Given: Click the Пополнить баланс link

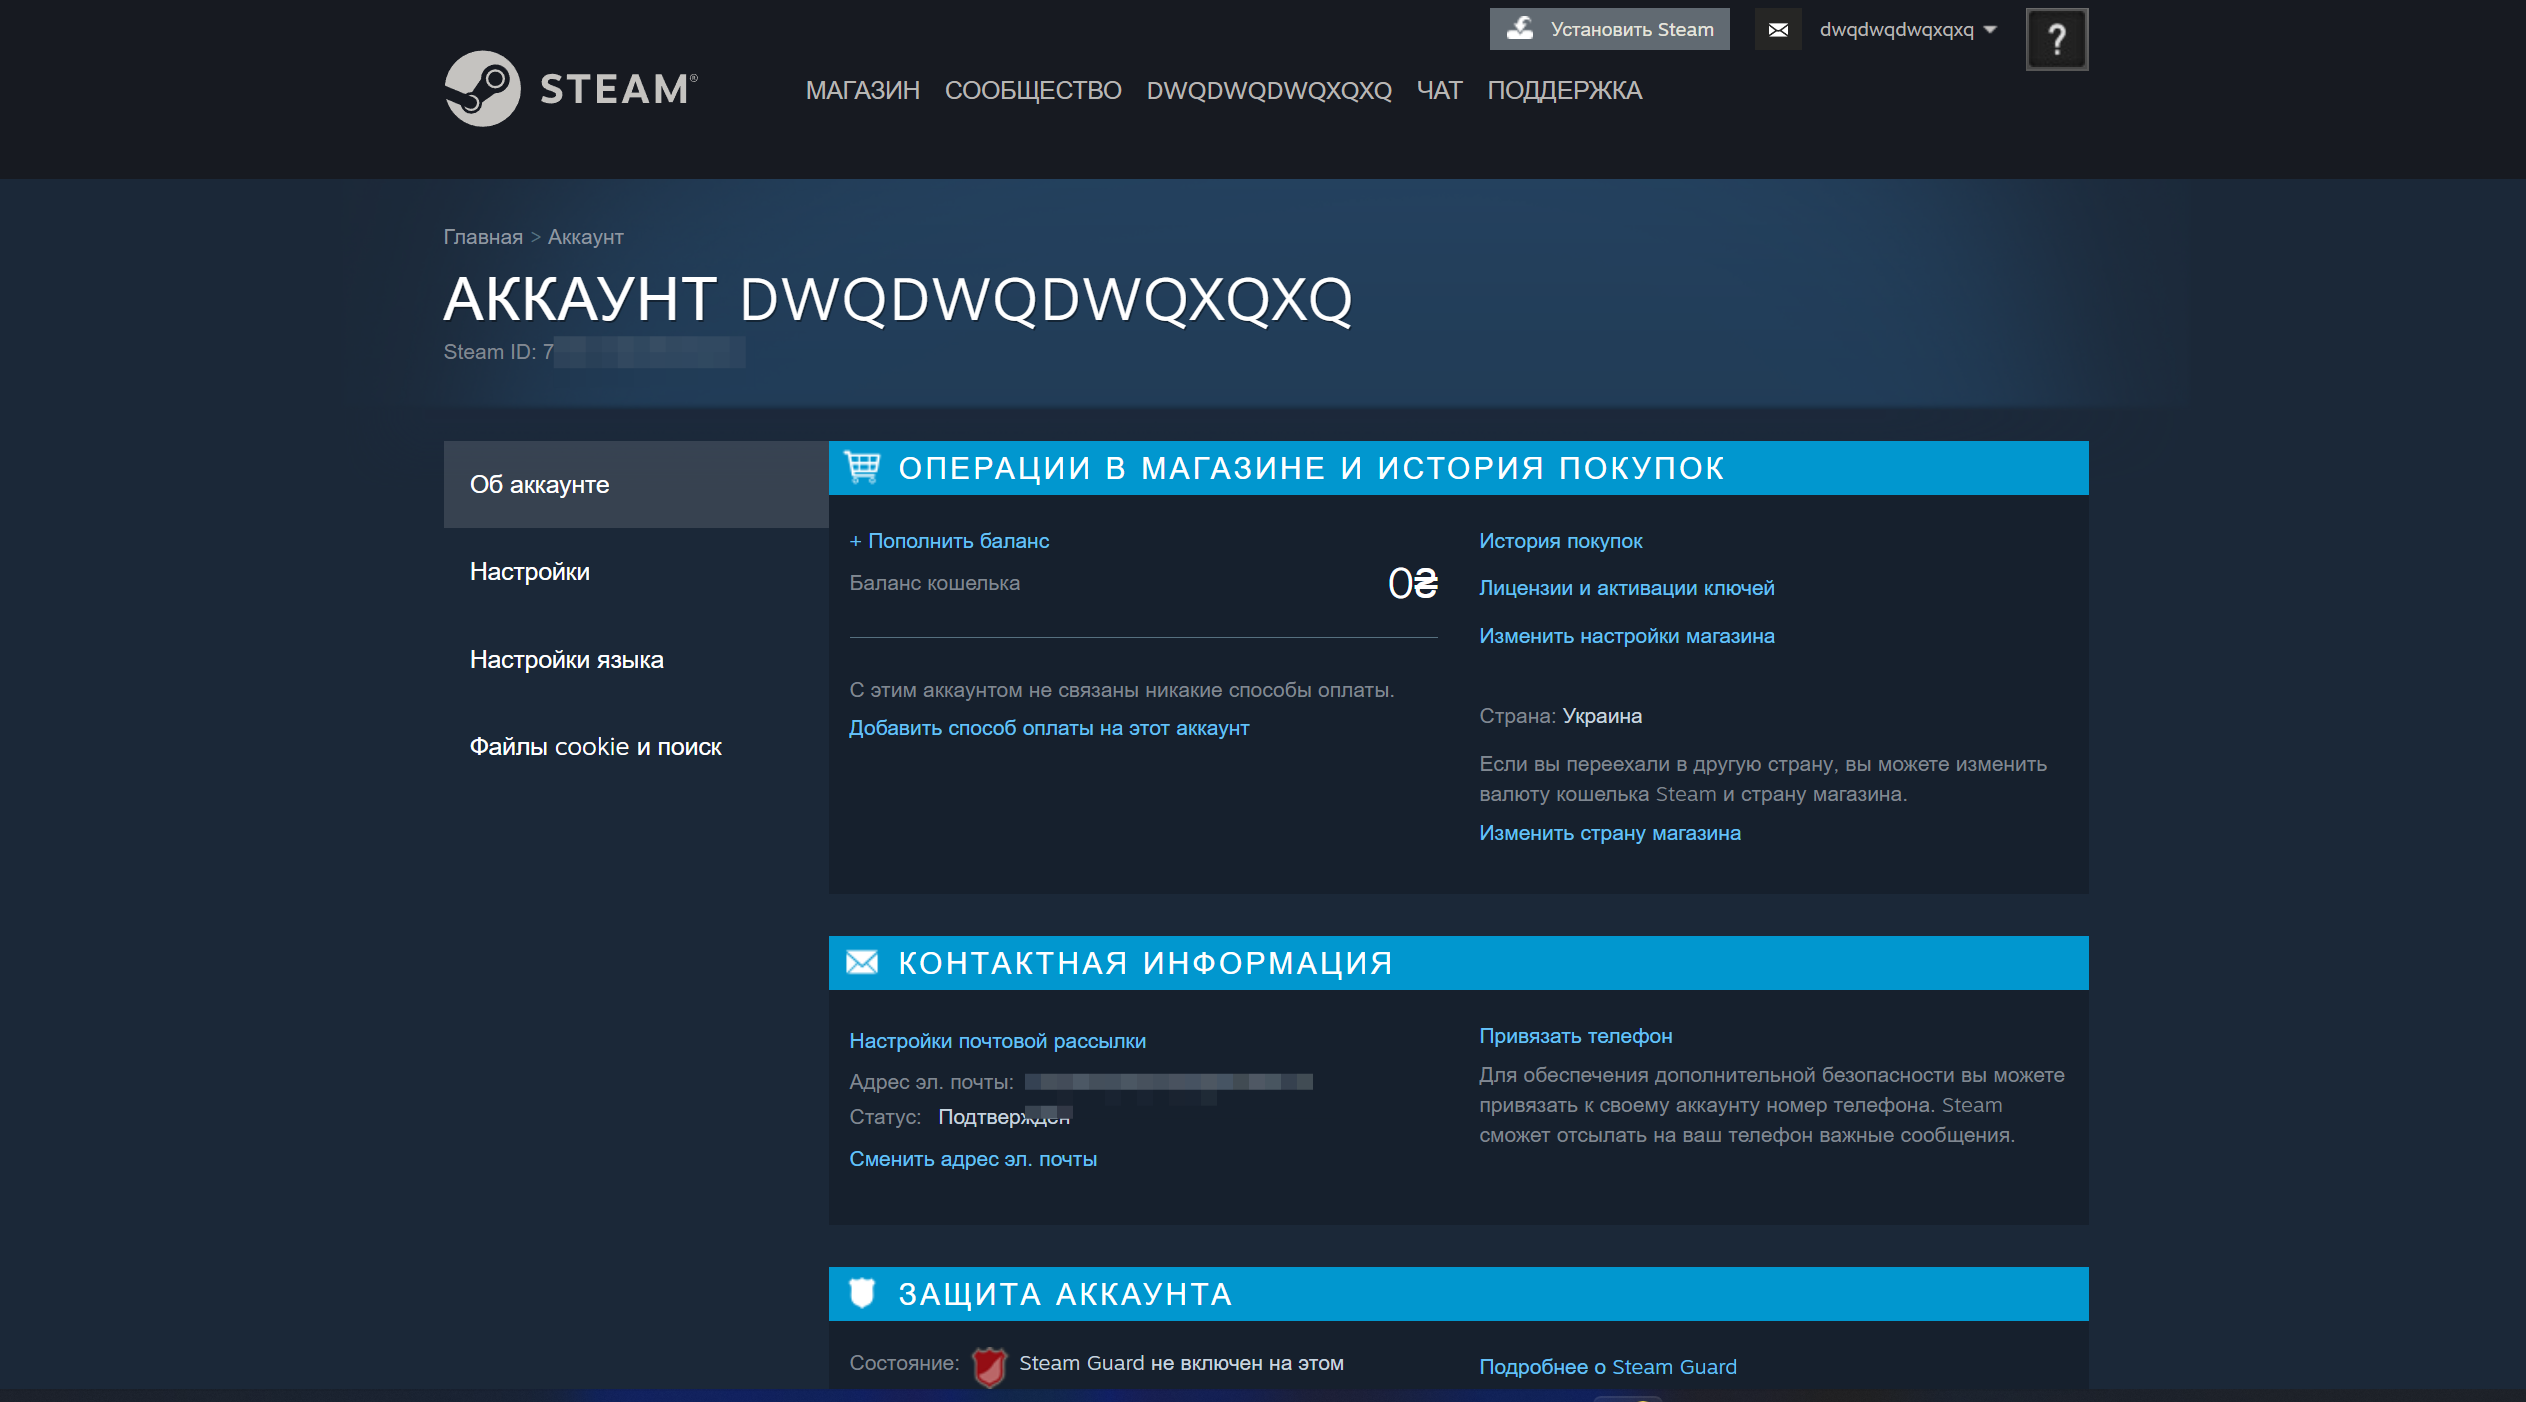Looking at the screenshot, I should tap(949, 541).
